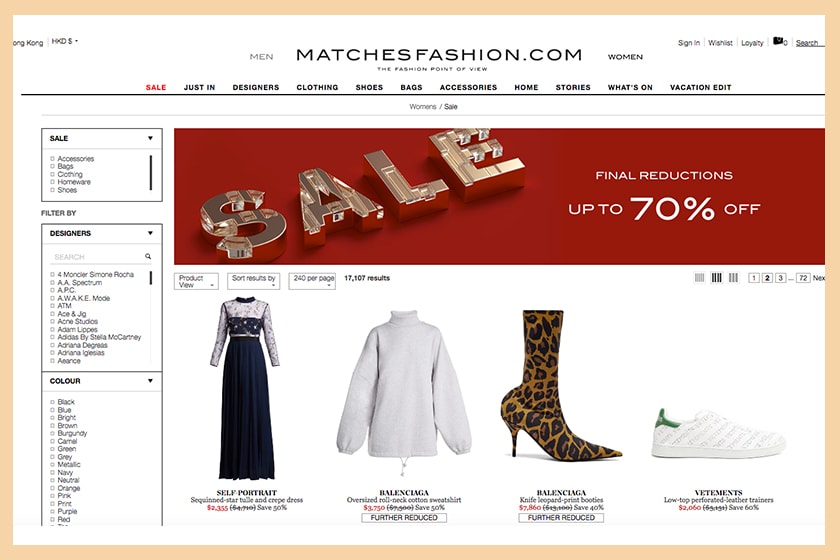Open the shopping bag icon

coord(778,41)
